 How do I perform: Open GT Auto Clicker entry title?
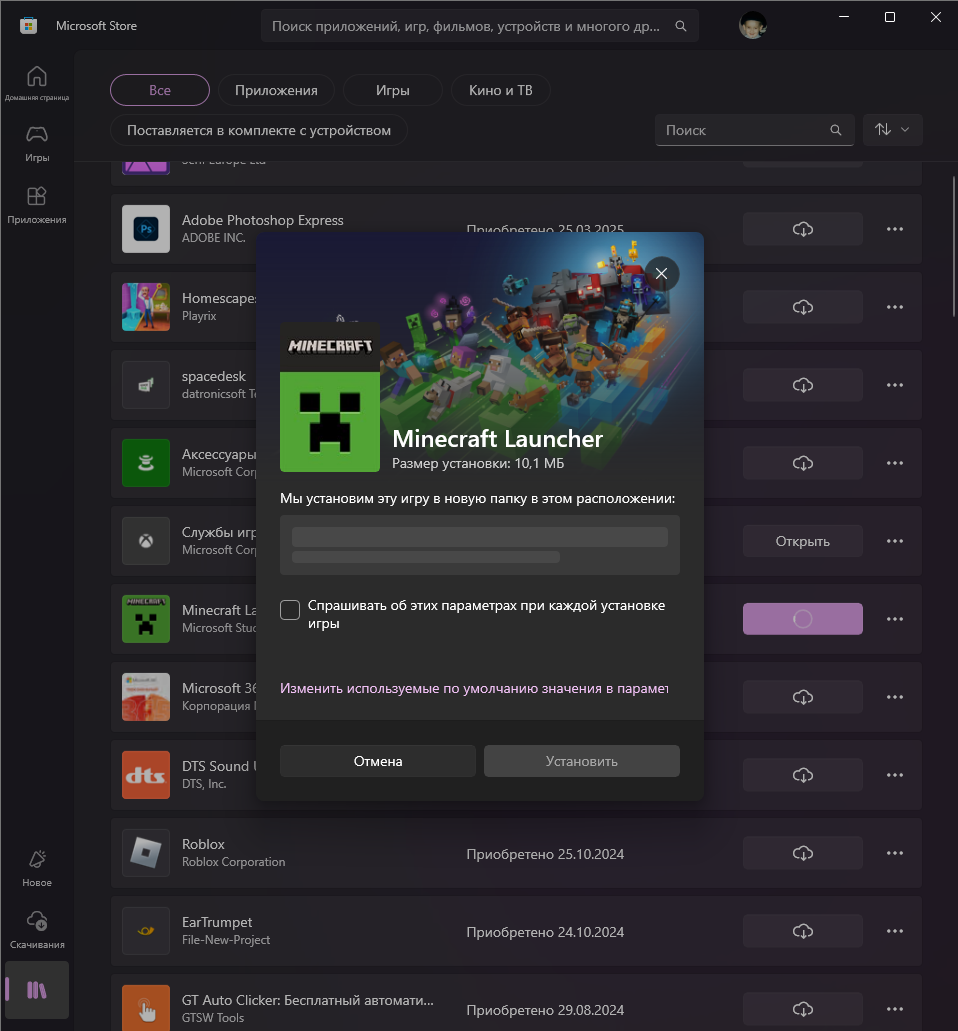click(x=308, y=1000)
